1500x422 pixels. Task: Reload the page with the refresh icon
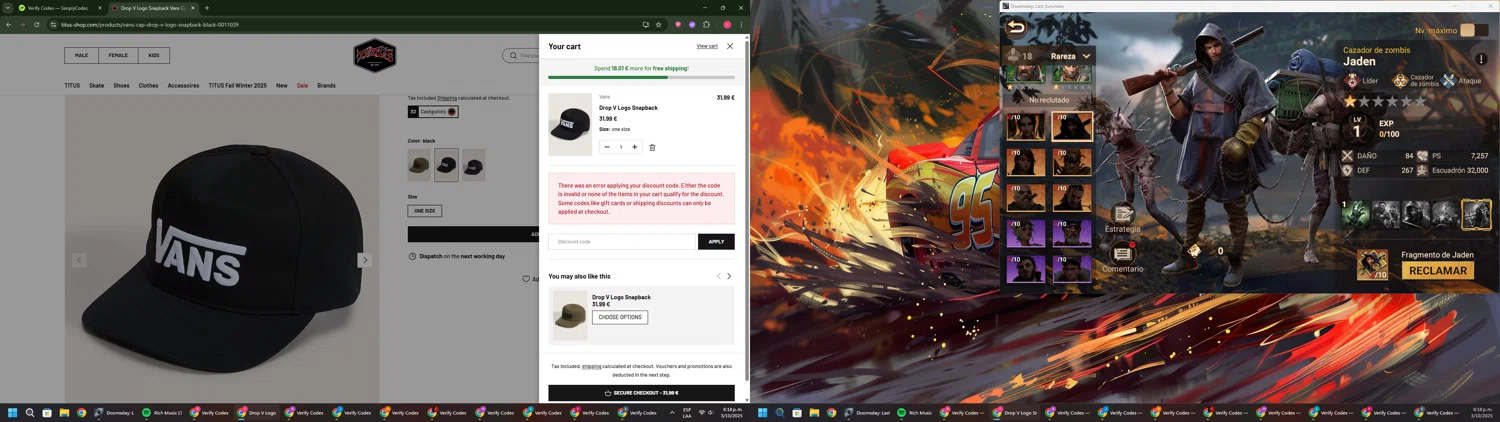37,24
